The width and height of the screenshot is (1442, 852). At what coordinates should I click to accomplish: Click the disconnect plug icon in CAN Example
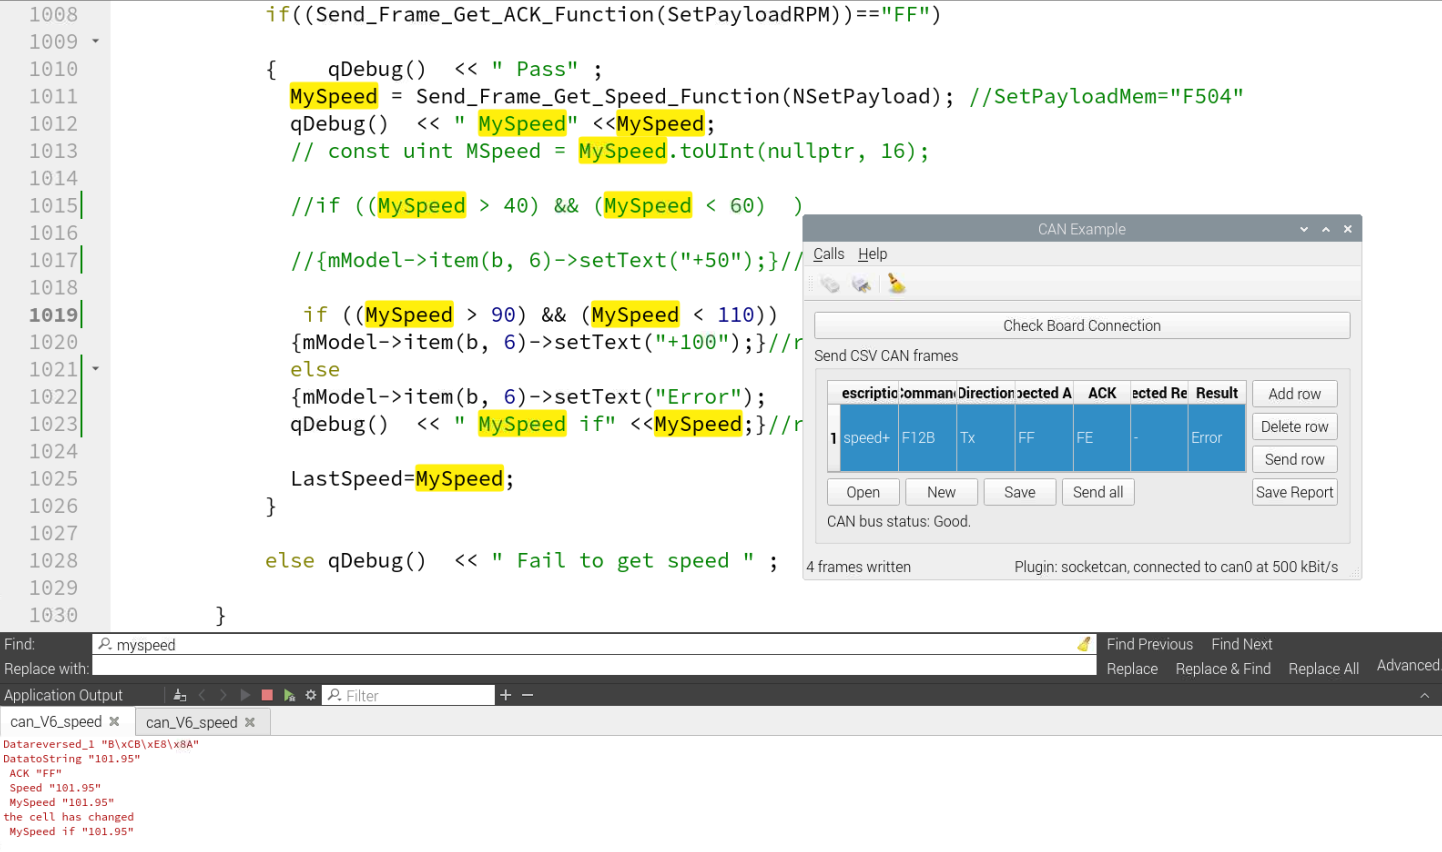pos(861,285)
